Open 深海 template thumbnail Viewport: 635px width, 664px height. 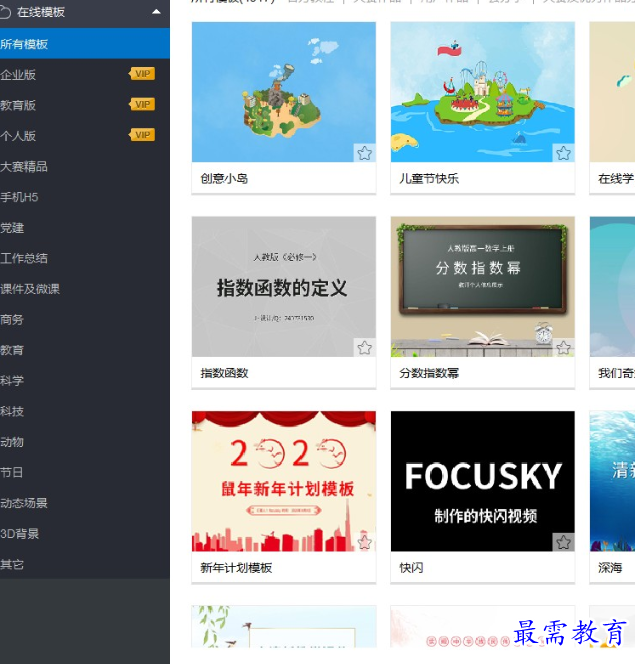pos(612,481)
